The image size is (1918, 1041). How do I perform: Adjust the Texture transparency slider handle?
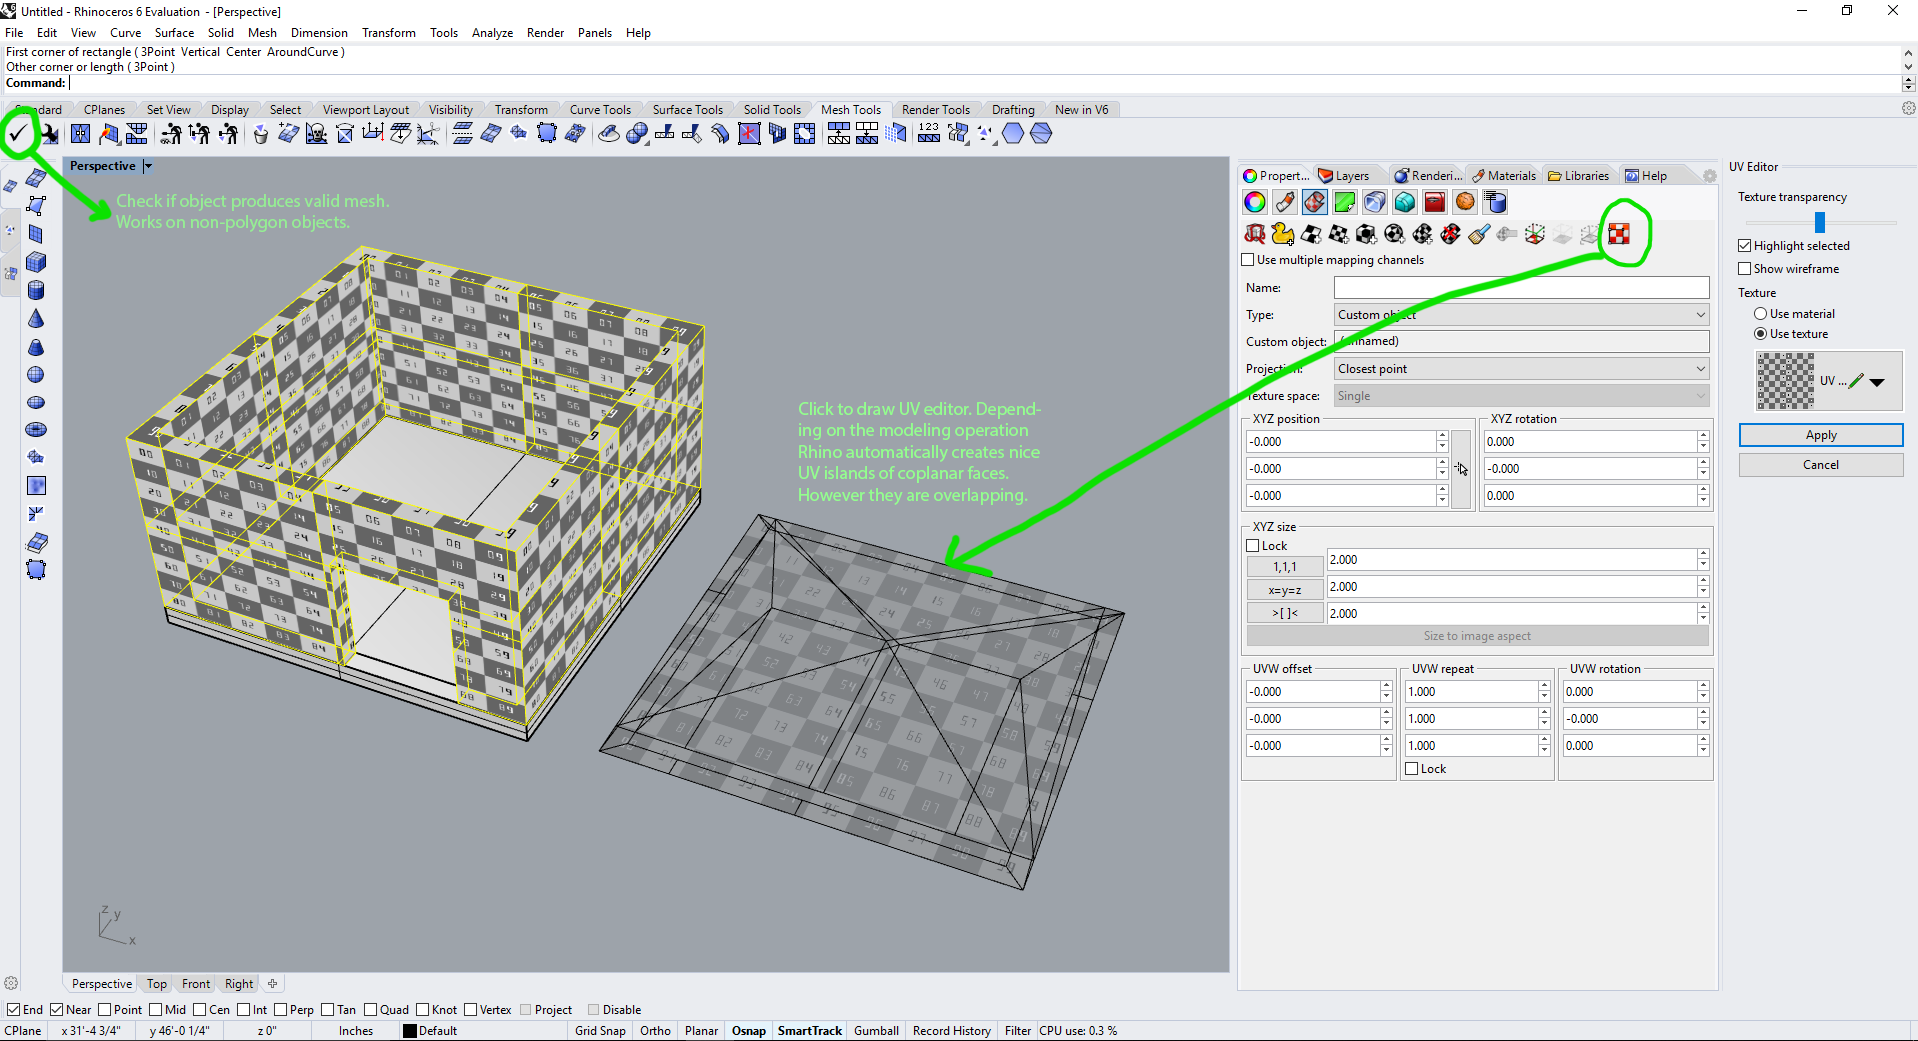pyautogui.click(x=1820, y=222)
